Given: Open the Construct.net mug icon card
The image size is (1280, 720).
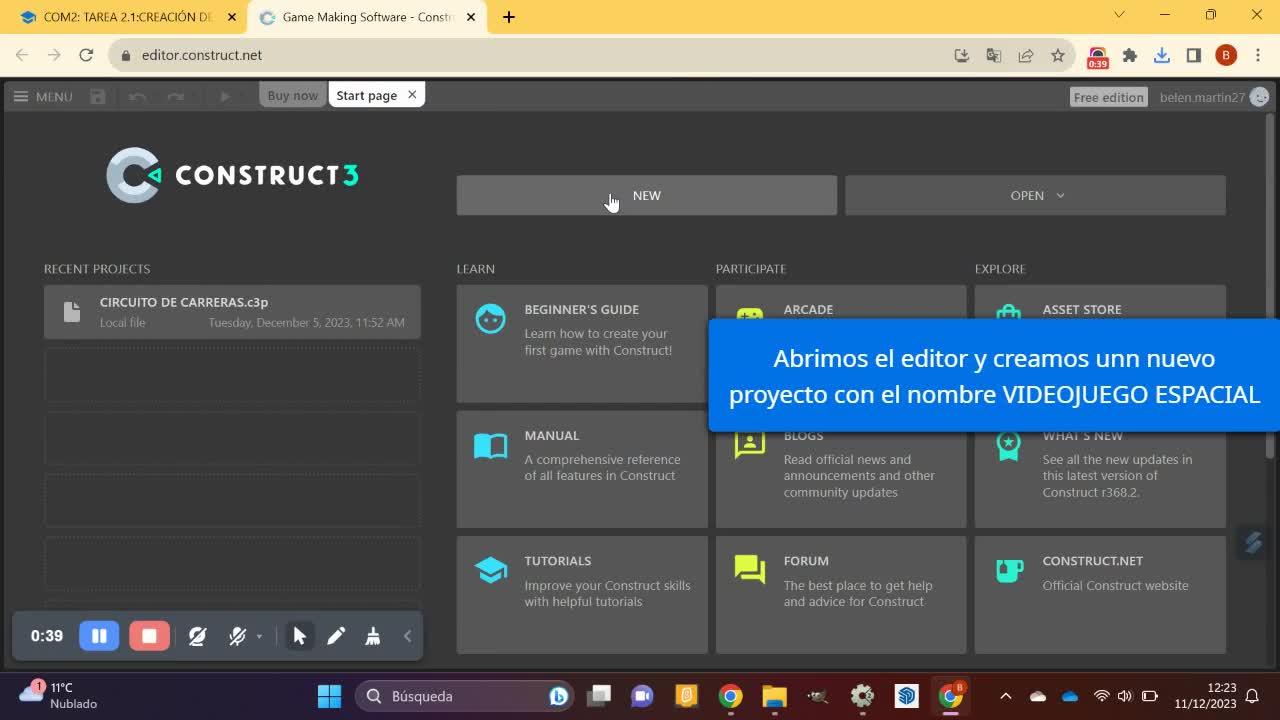Looking at the screenshot, I should [1100, 594].
